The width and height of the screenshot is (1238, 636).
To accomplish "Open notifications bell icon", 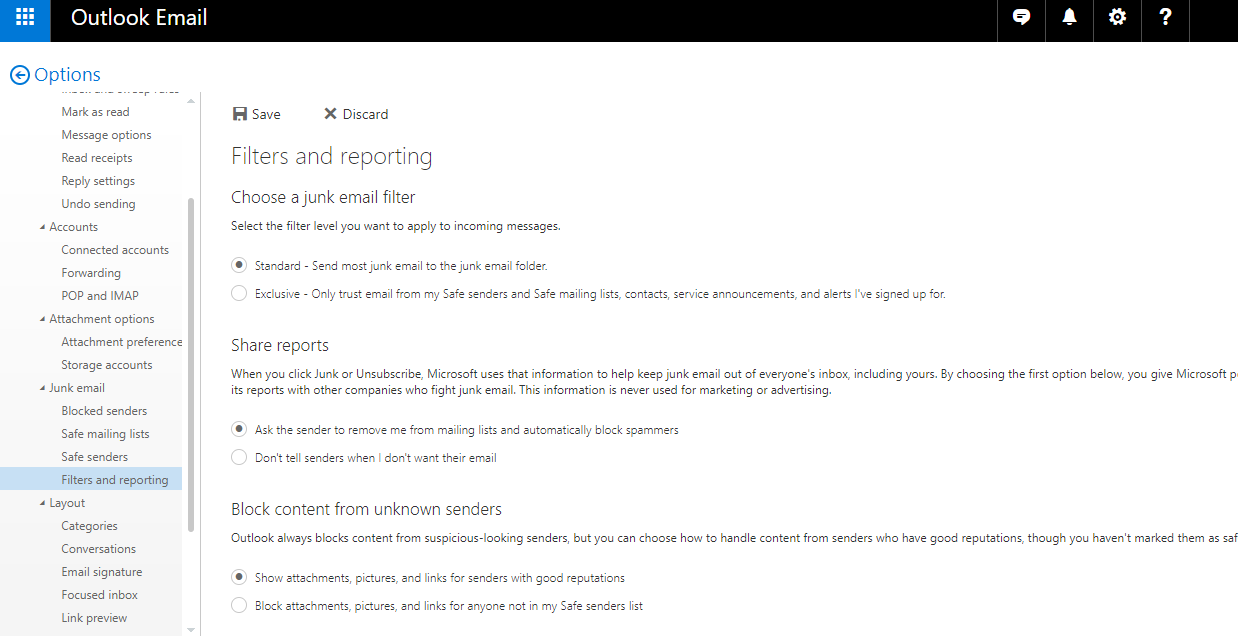I will [x=1069, y=18].
